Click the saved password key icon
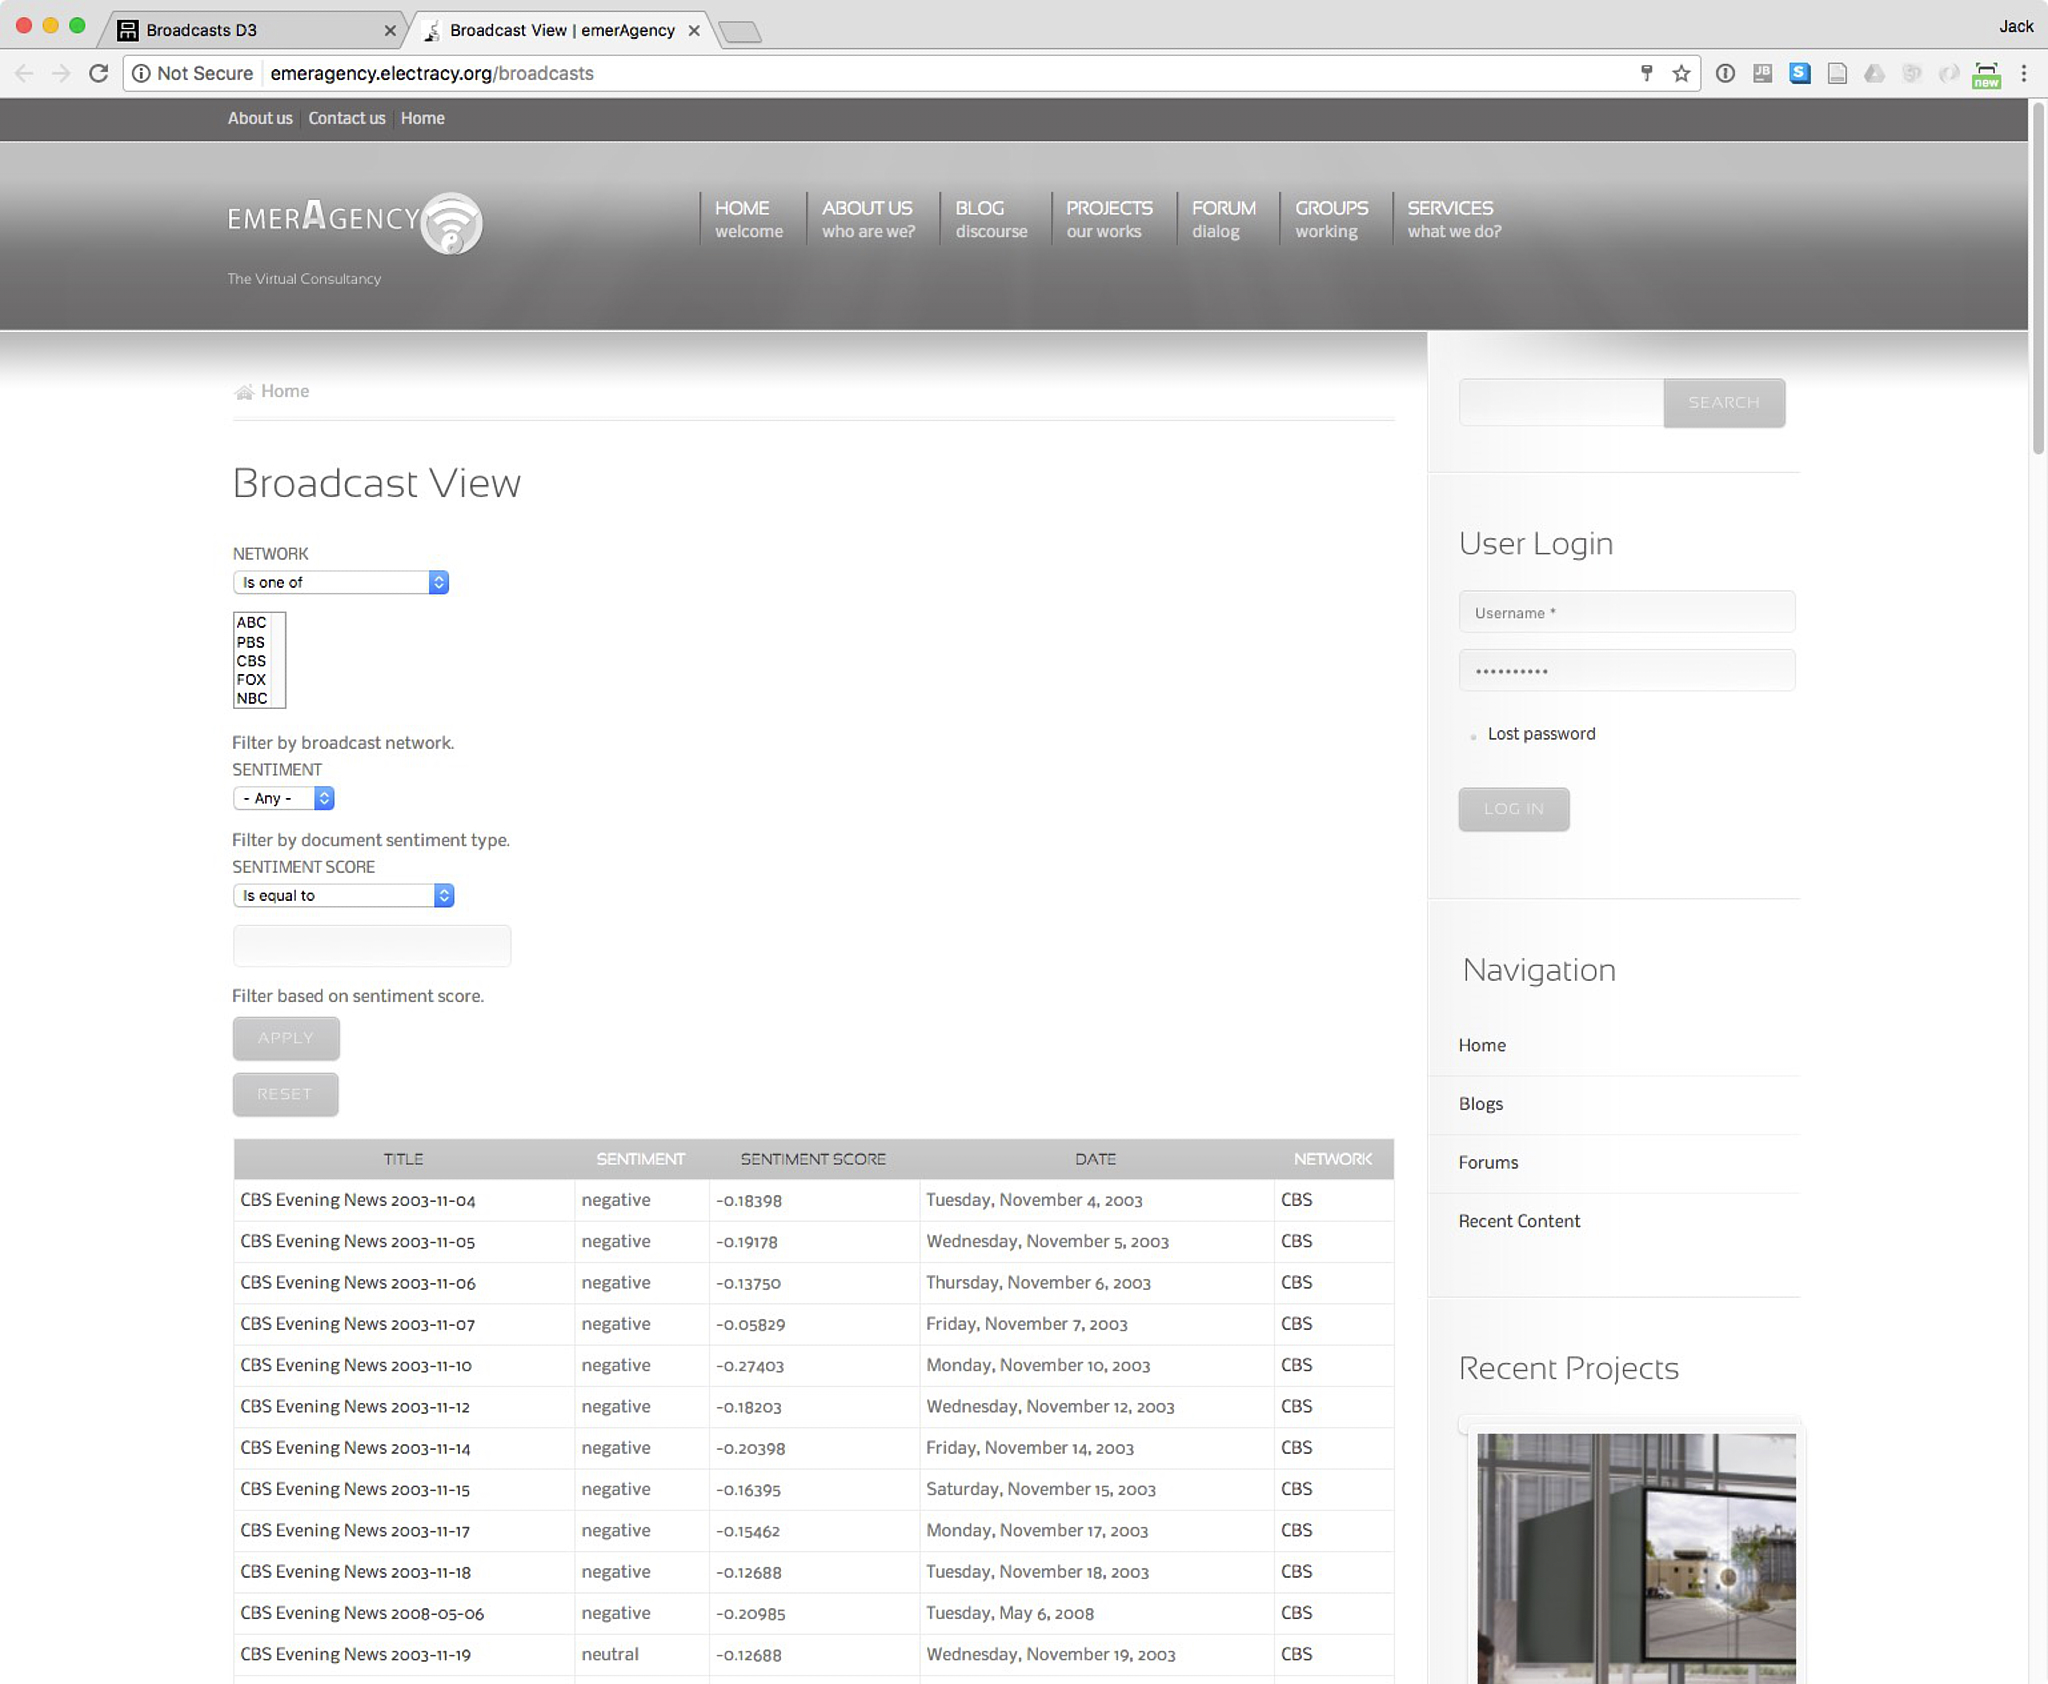Image resolution: width=2048 pixels, height=1684 pixels. pyautogui.click(x=1646, y=73)
